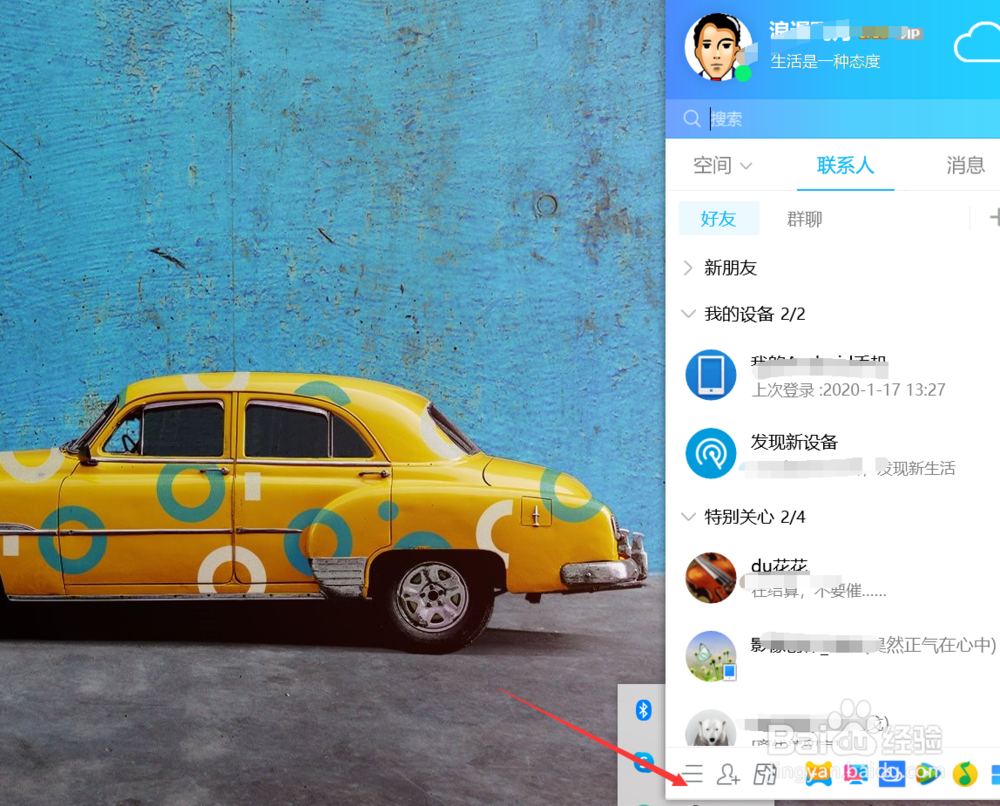Click the add friend icon
1000x806 pixels.
coord(728,775)
